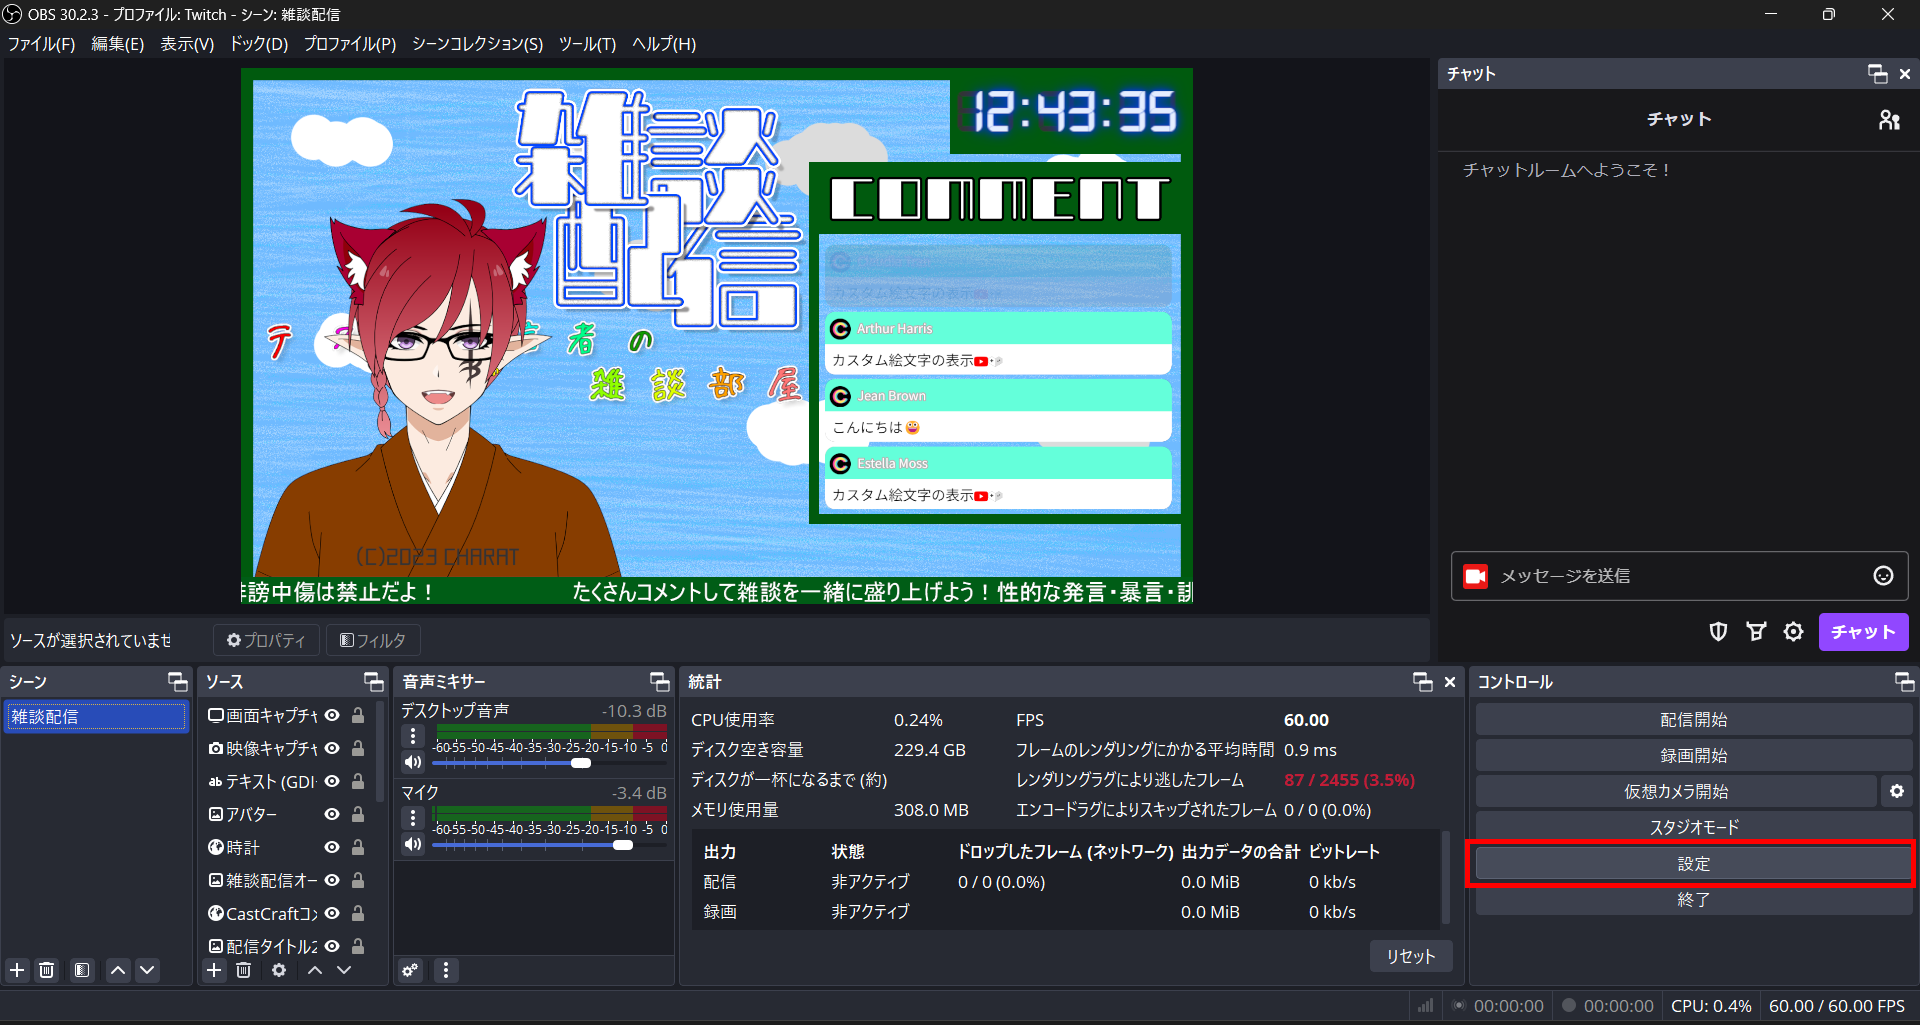Toggle visibility of 画面キャプチャ source
The height and width of the screenshot is (1025, 1920).
(332, 715)
